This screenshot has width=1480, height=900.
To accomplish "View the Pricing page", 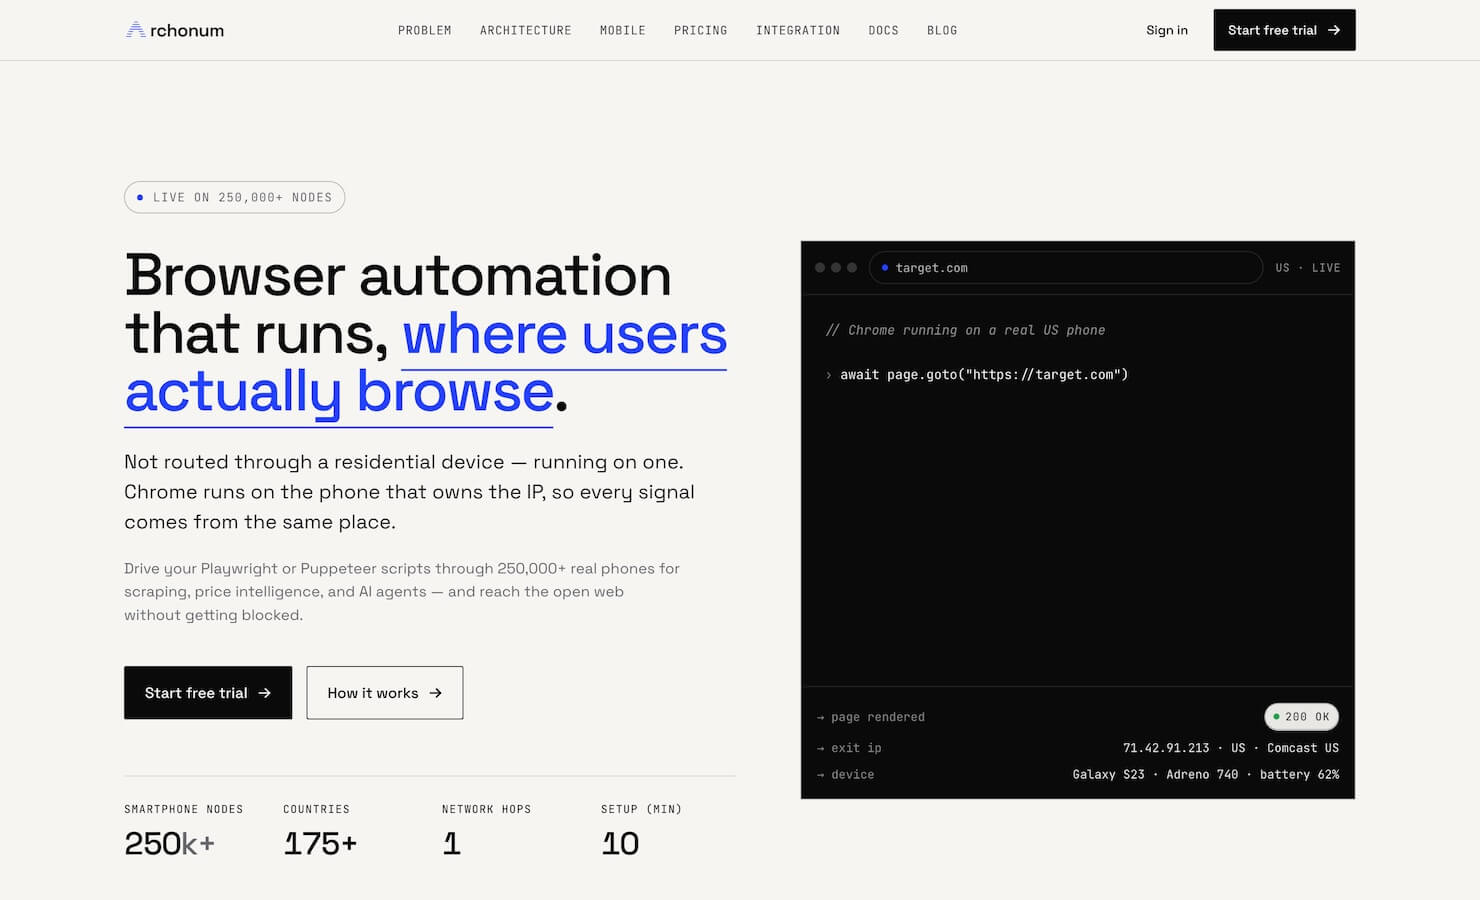I will tap(701, 31).
